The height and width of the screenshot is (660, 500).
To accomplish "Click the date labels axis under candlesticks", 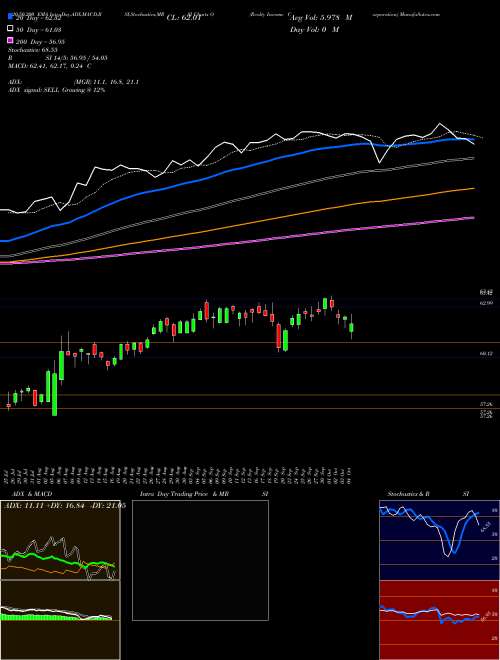I will click(179, 475).
